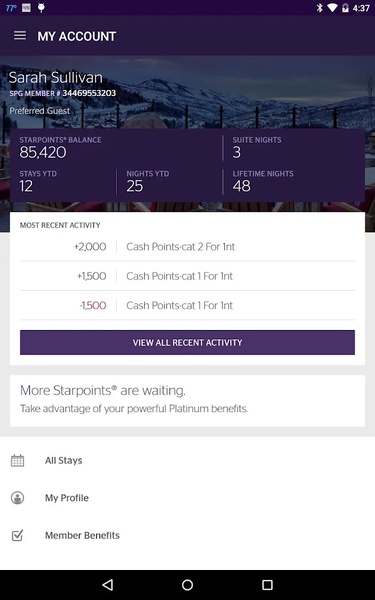375x600 pixels.
Task: Select the -1,500 Cash Points-cat 1 activity row
Action: (188, 305)
